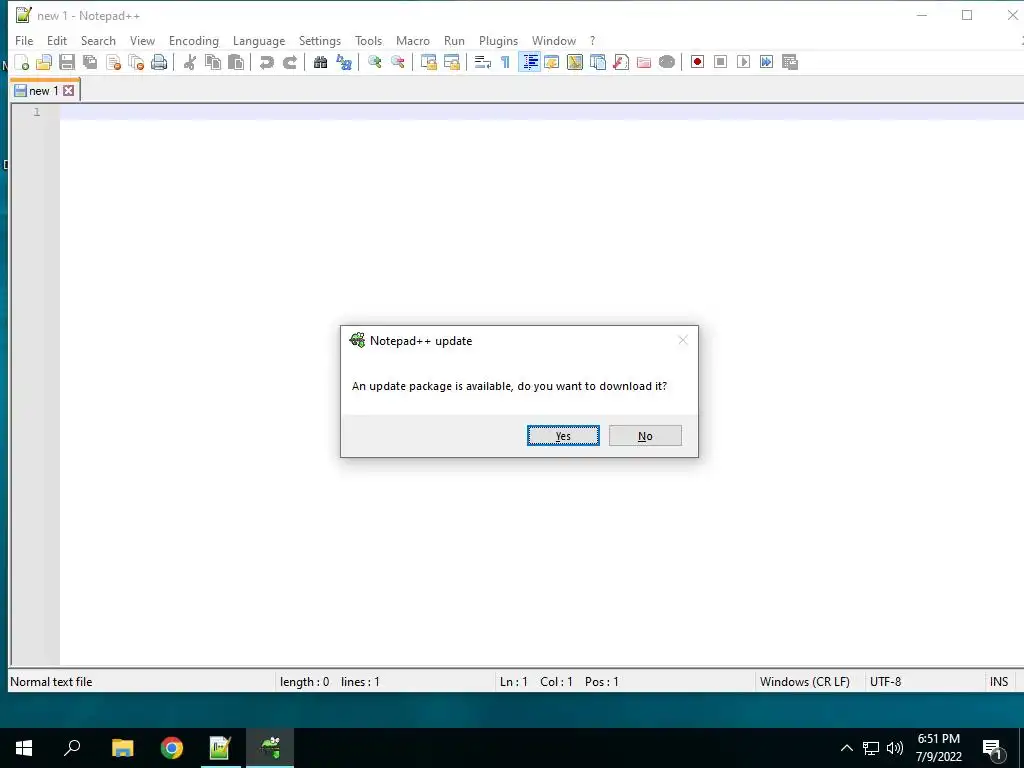Toggle Show All Characters pilcrow icon
Screen dimensions: 1024x768
pyautogui.click(x=505, y=62)
